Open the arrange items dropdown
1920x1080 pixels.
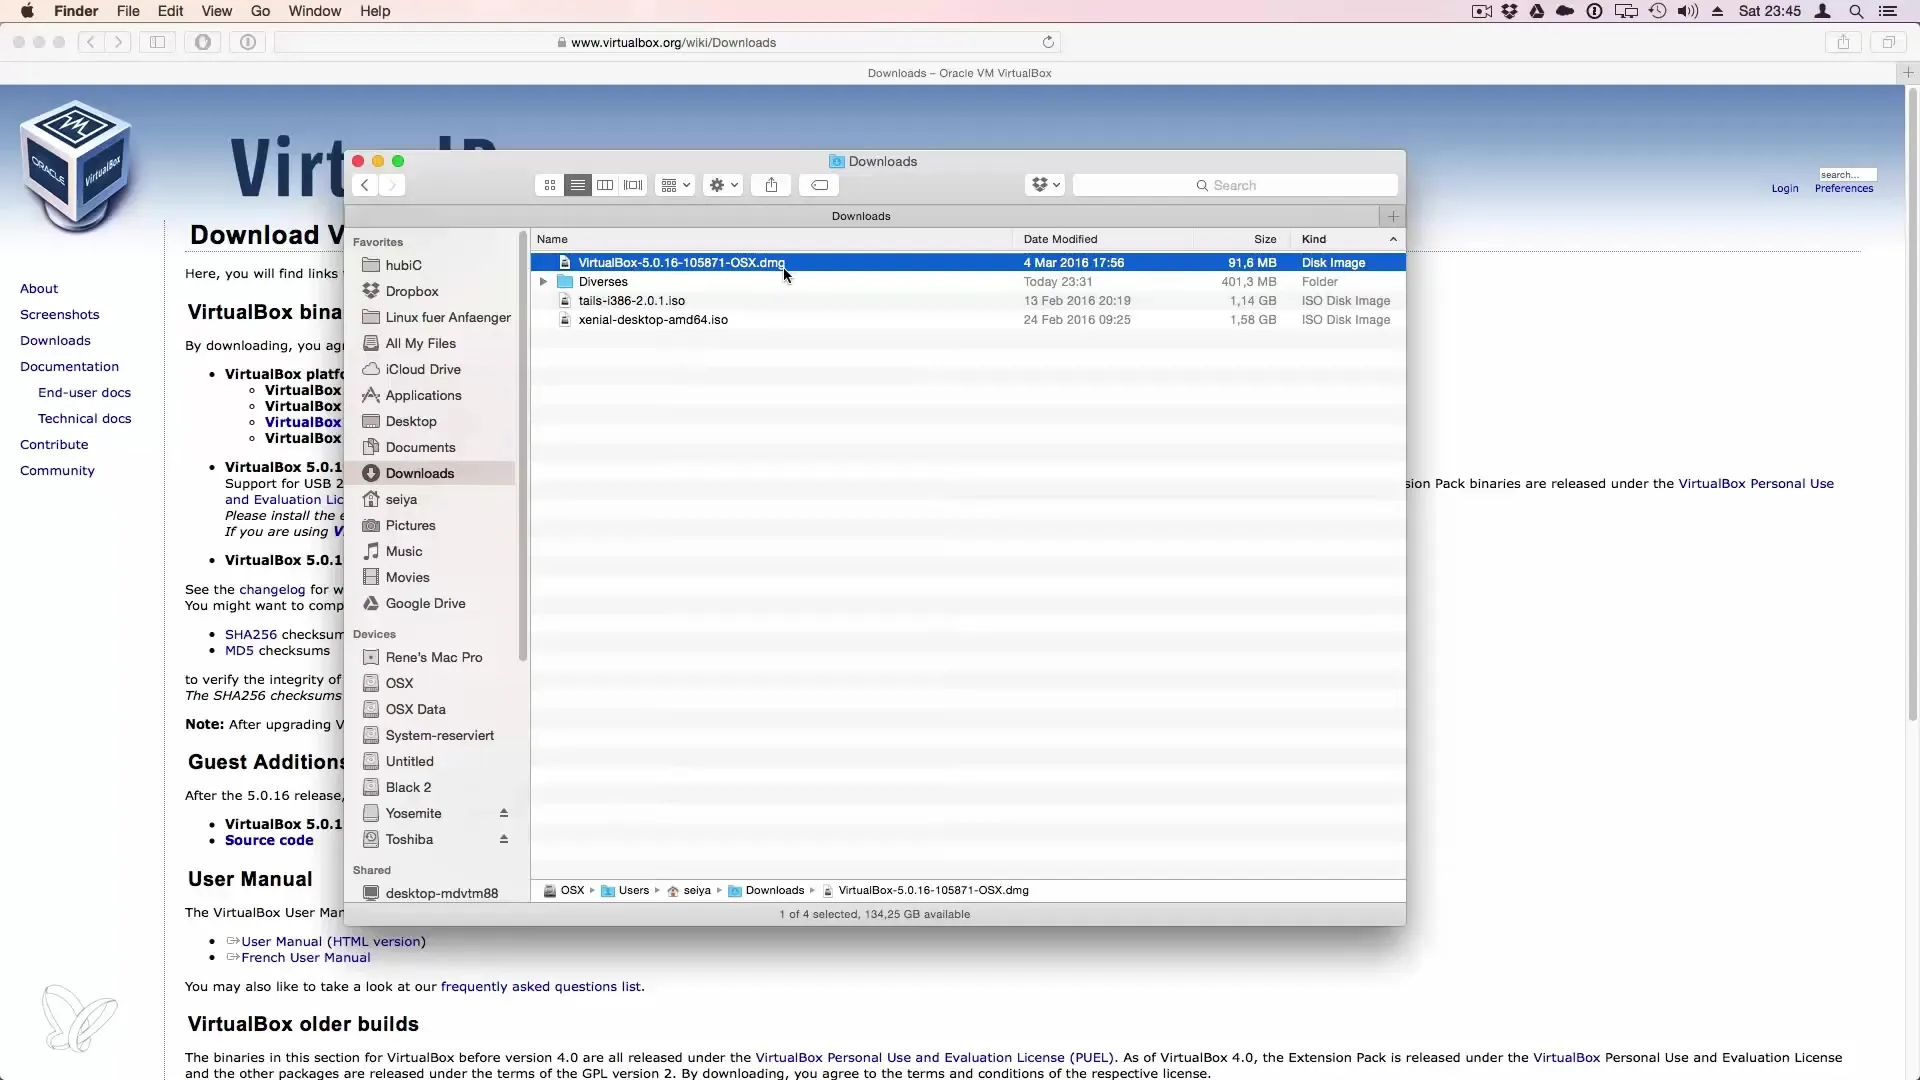[675, 185]
